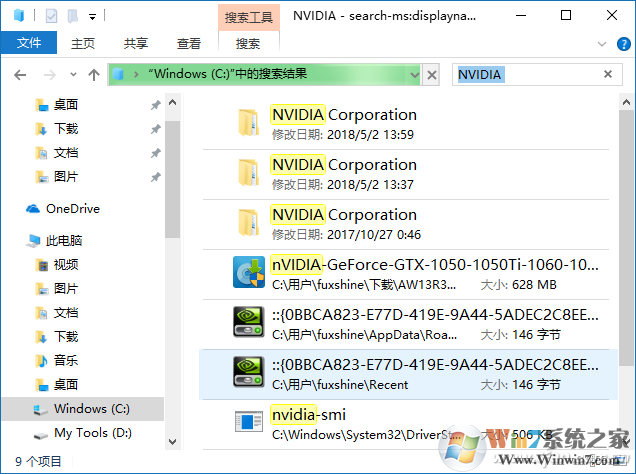Select Windows (C:) drive in sidebar

tap(82, 409)
